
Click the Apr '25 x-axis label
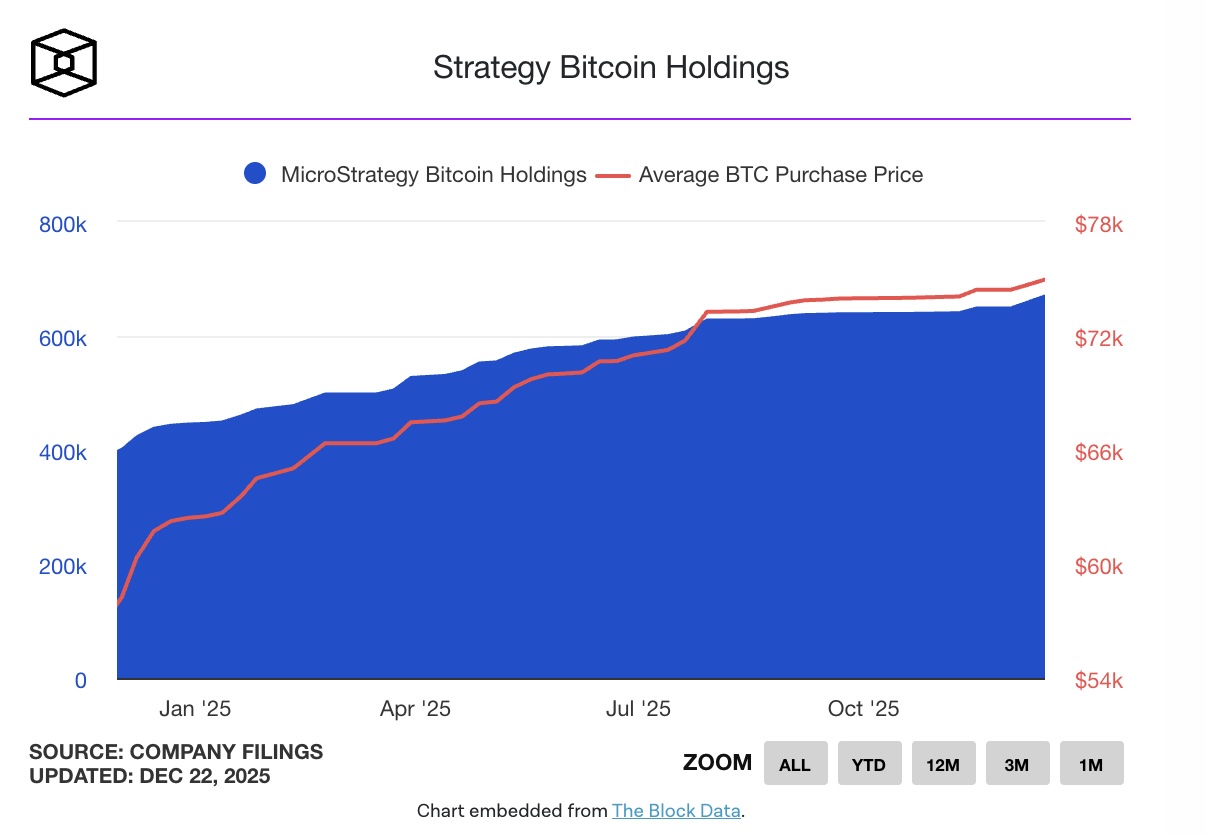click(x=415, y=709)
